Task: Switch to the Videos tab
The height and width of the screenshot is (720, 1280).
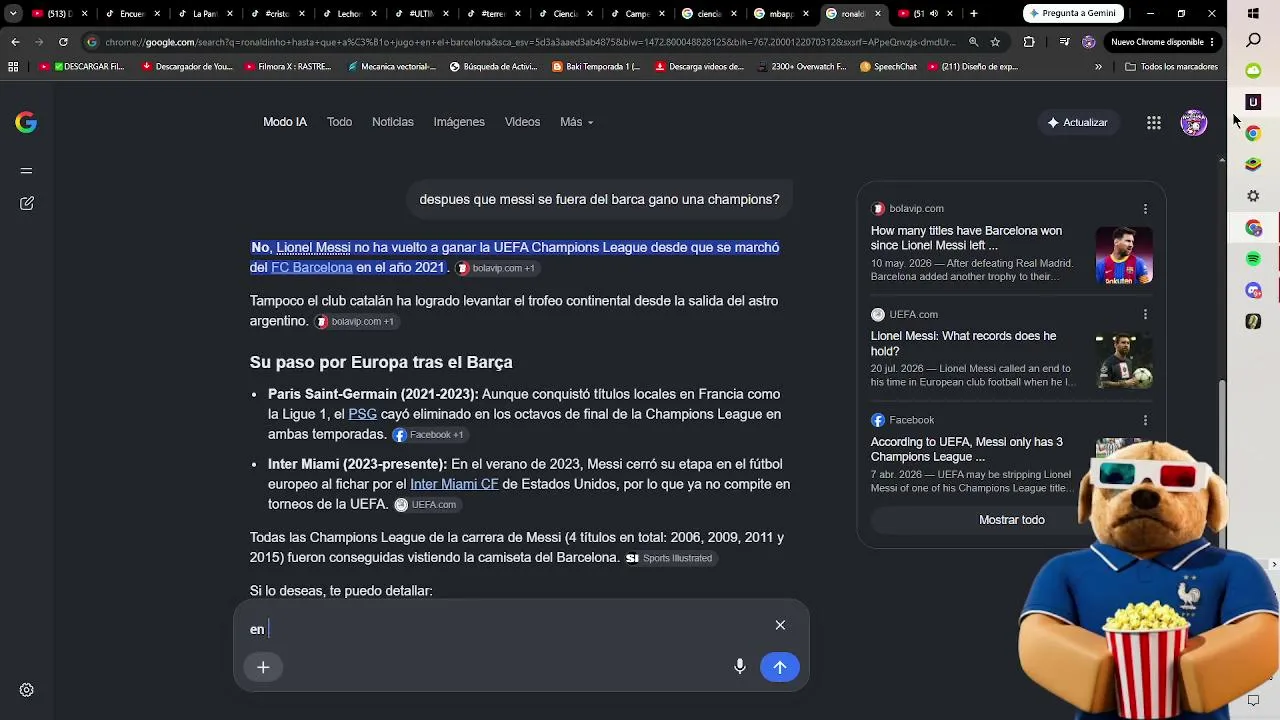Action: [x=522, y=122]
